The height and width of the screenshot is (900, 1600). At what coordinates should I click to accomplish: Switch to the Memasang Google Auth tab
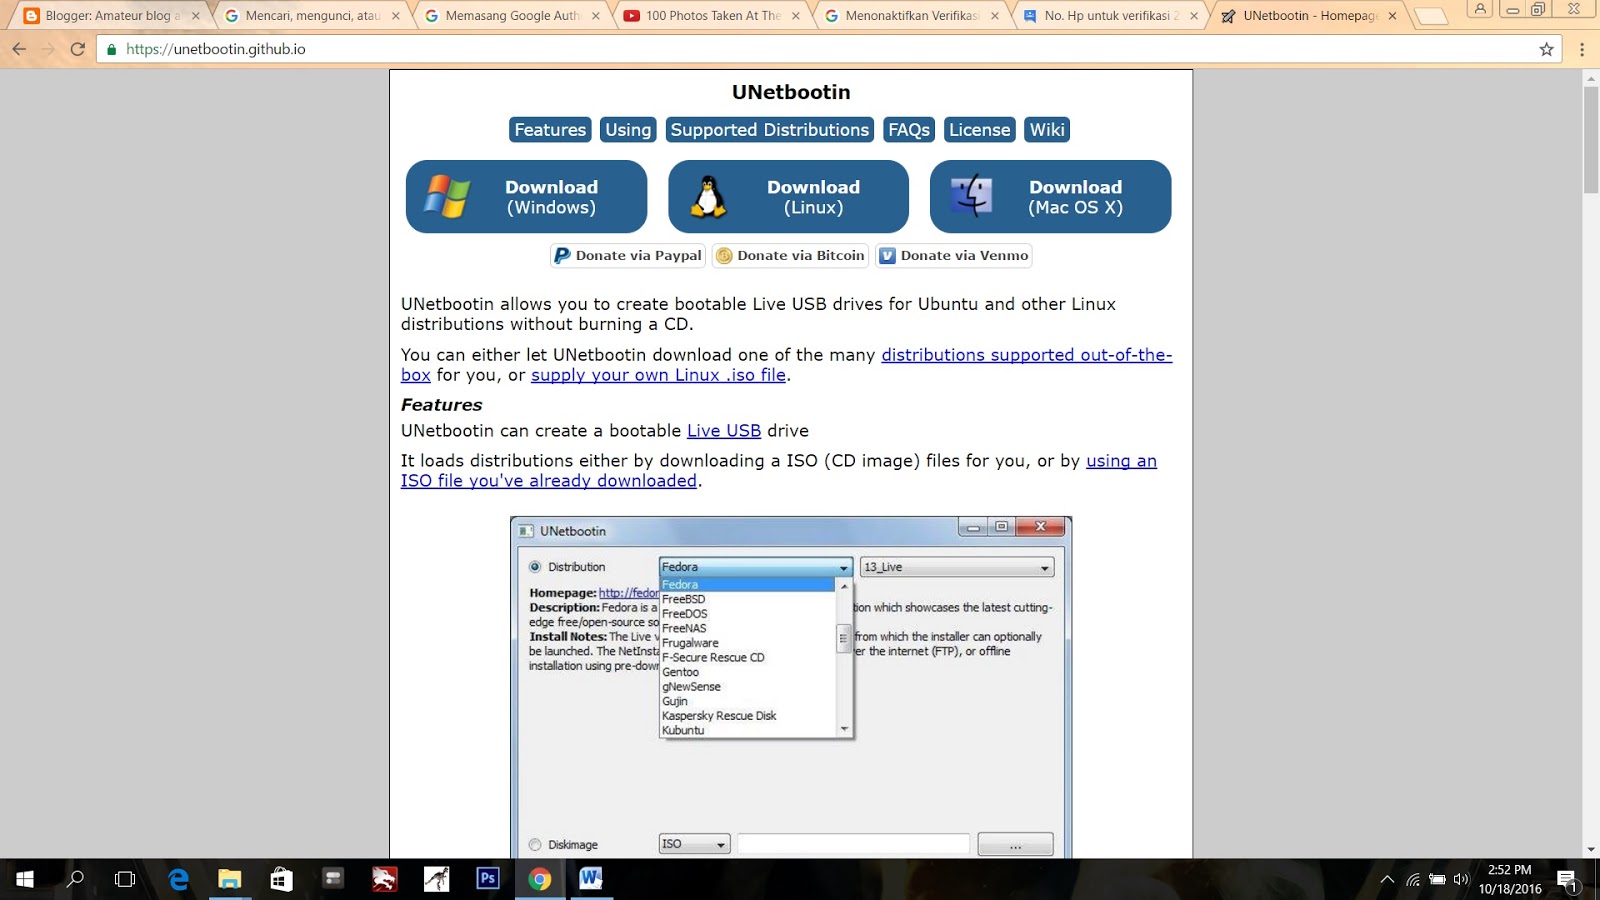(x=511, y=16)
